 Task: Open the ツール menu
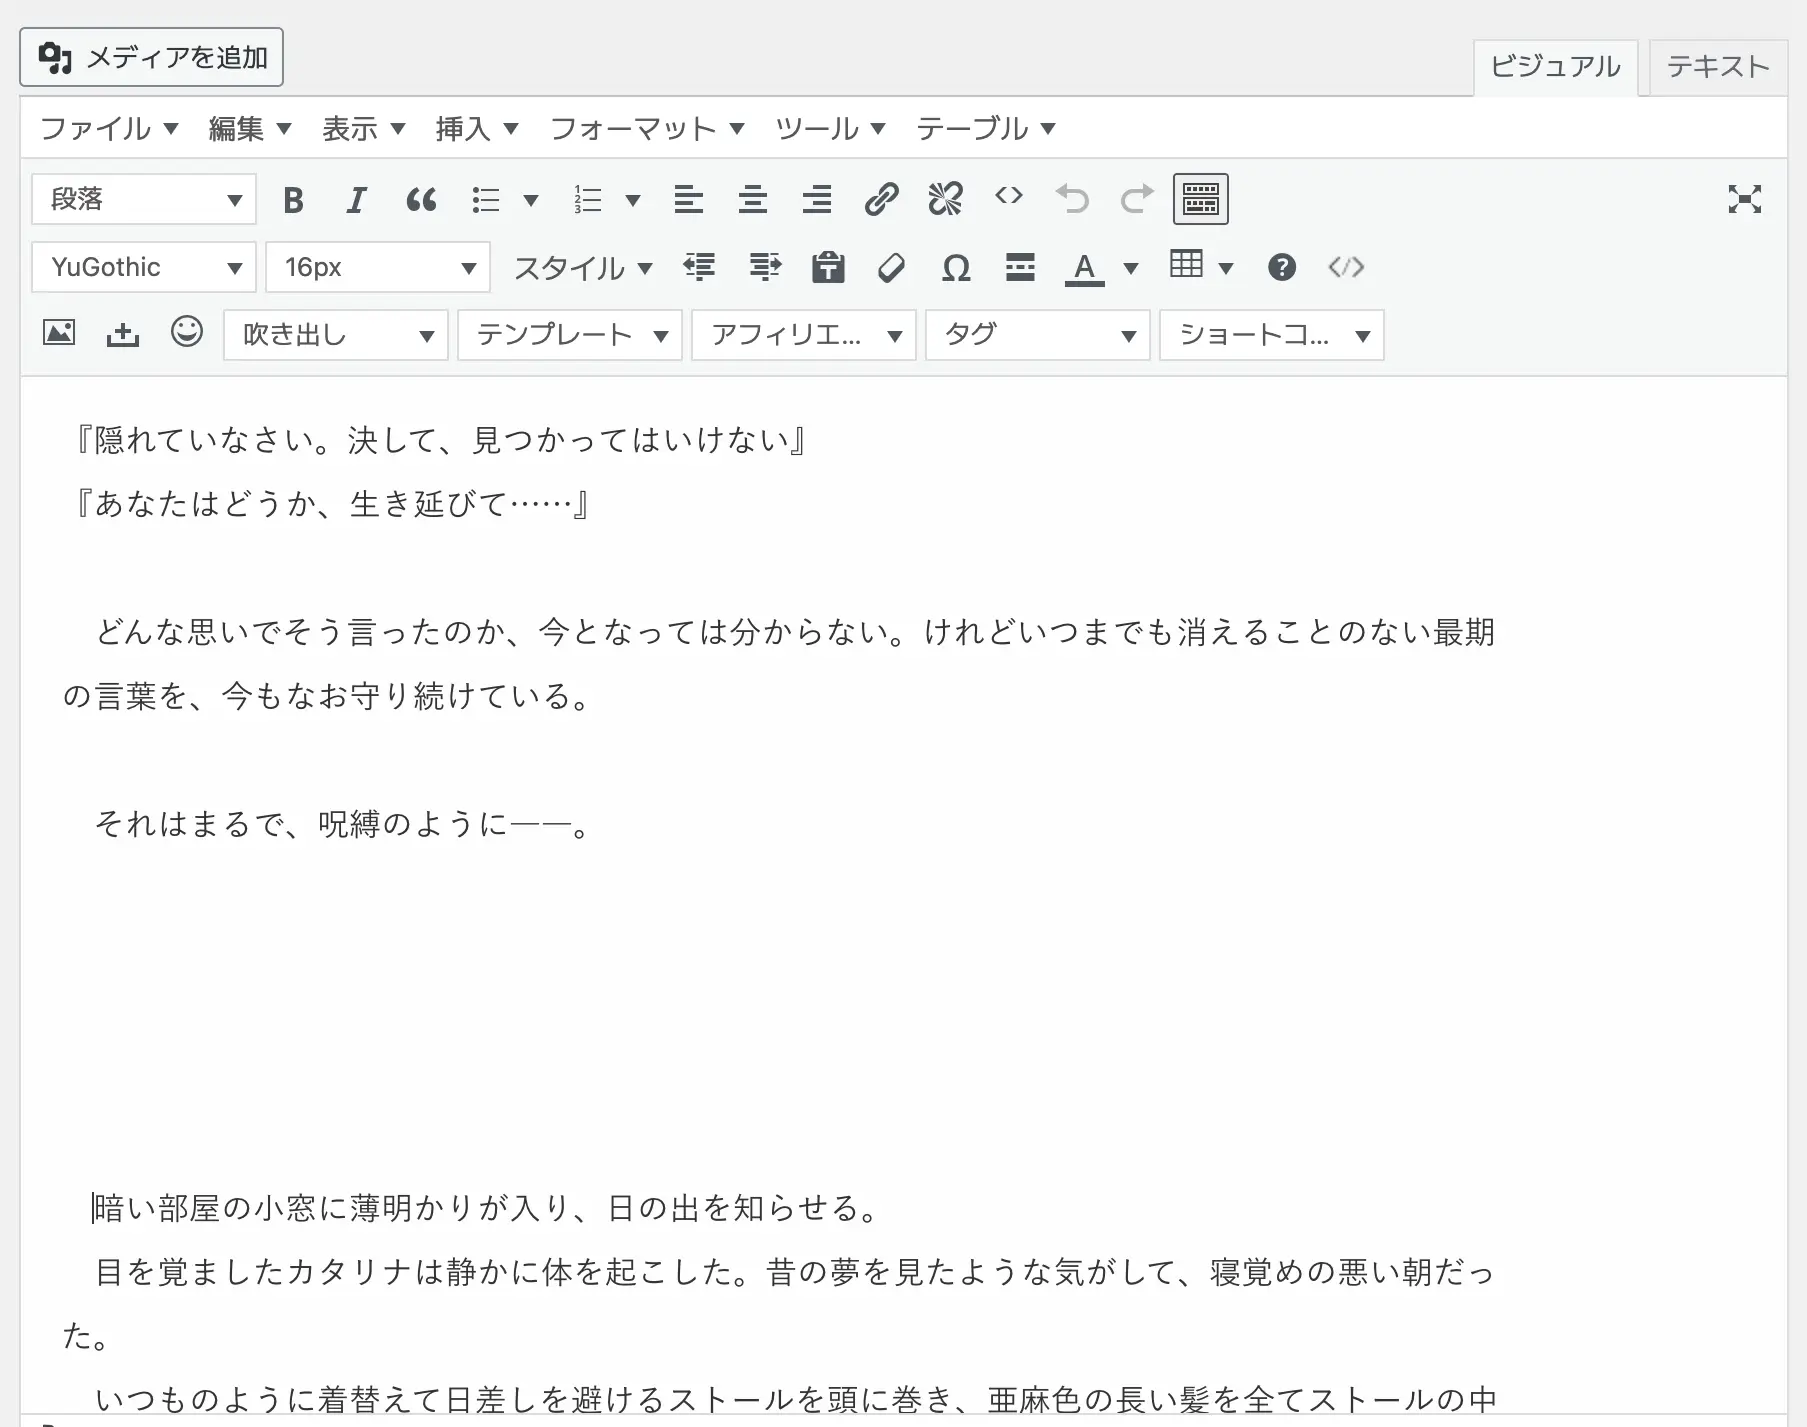(x=830, y=128)
